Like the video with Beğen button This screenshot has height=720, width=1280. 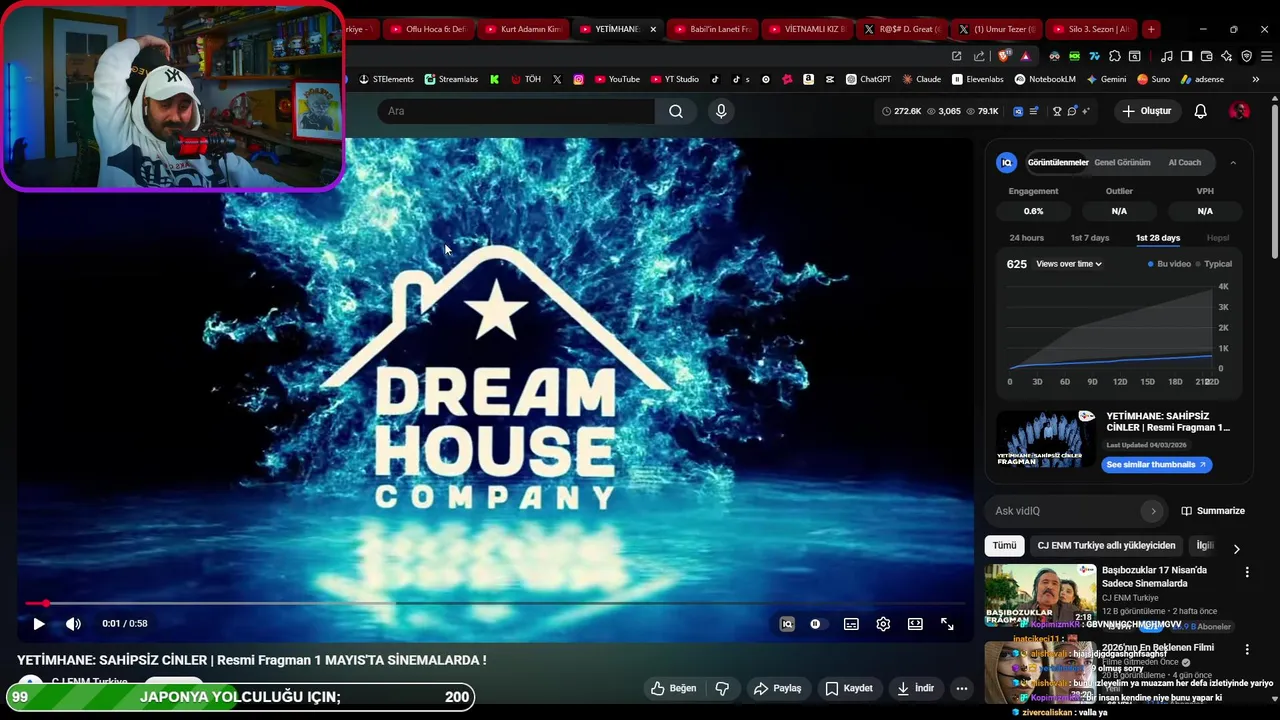(673, 688)
